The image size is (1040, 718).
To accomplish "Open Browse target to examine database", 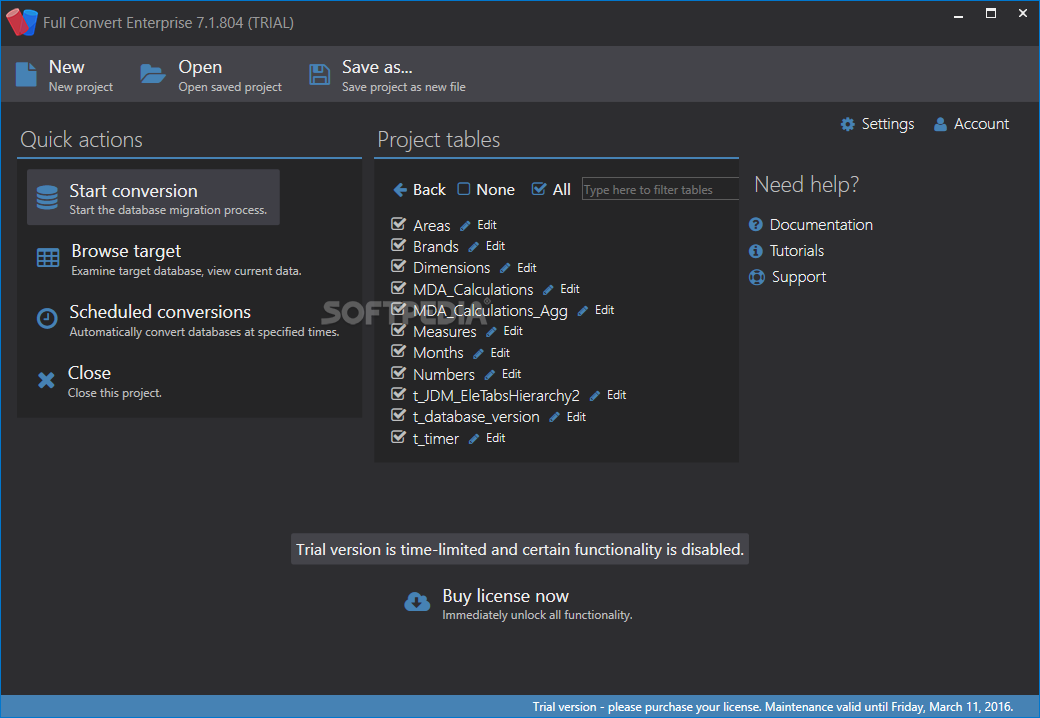I will pos(169,259).
